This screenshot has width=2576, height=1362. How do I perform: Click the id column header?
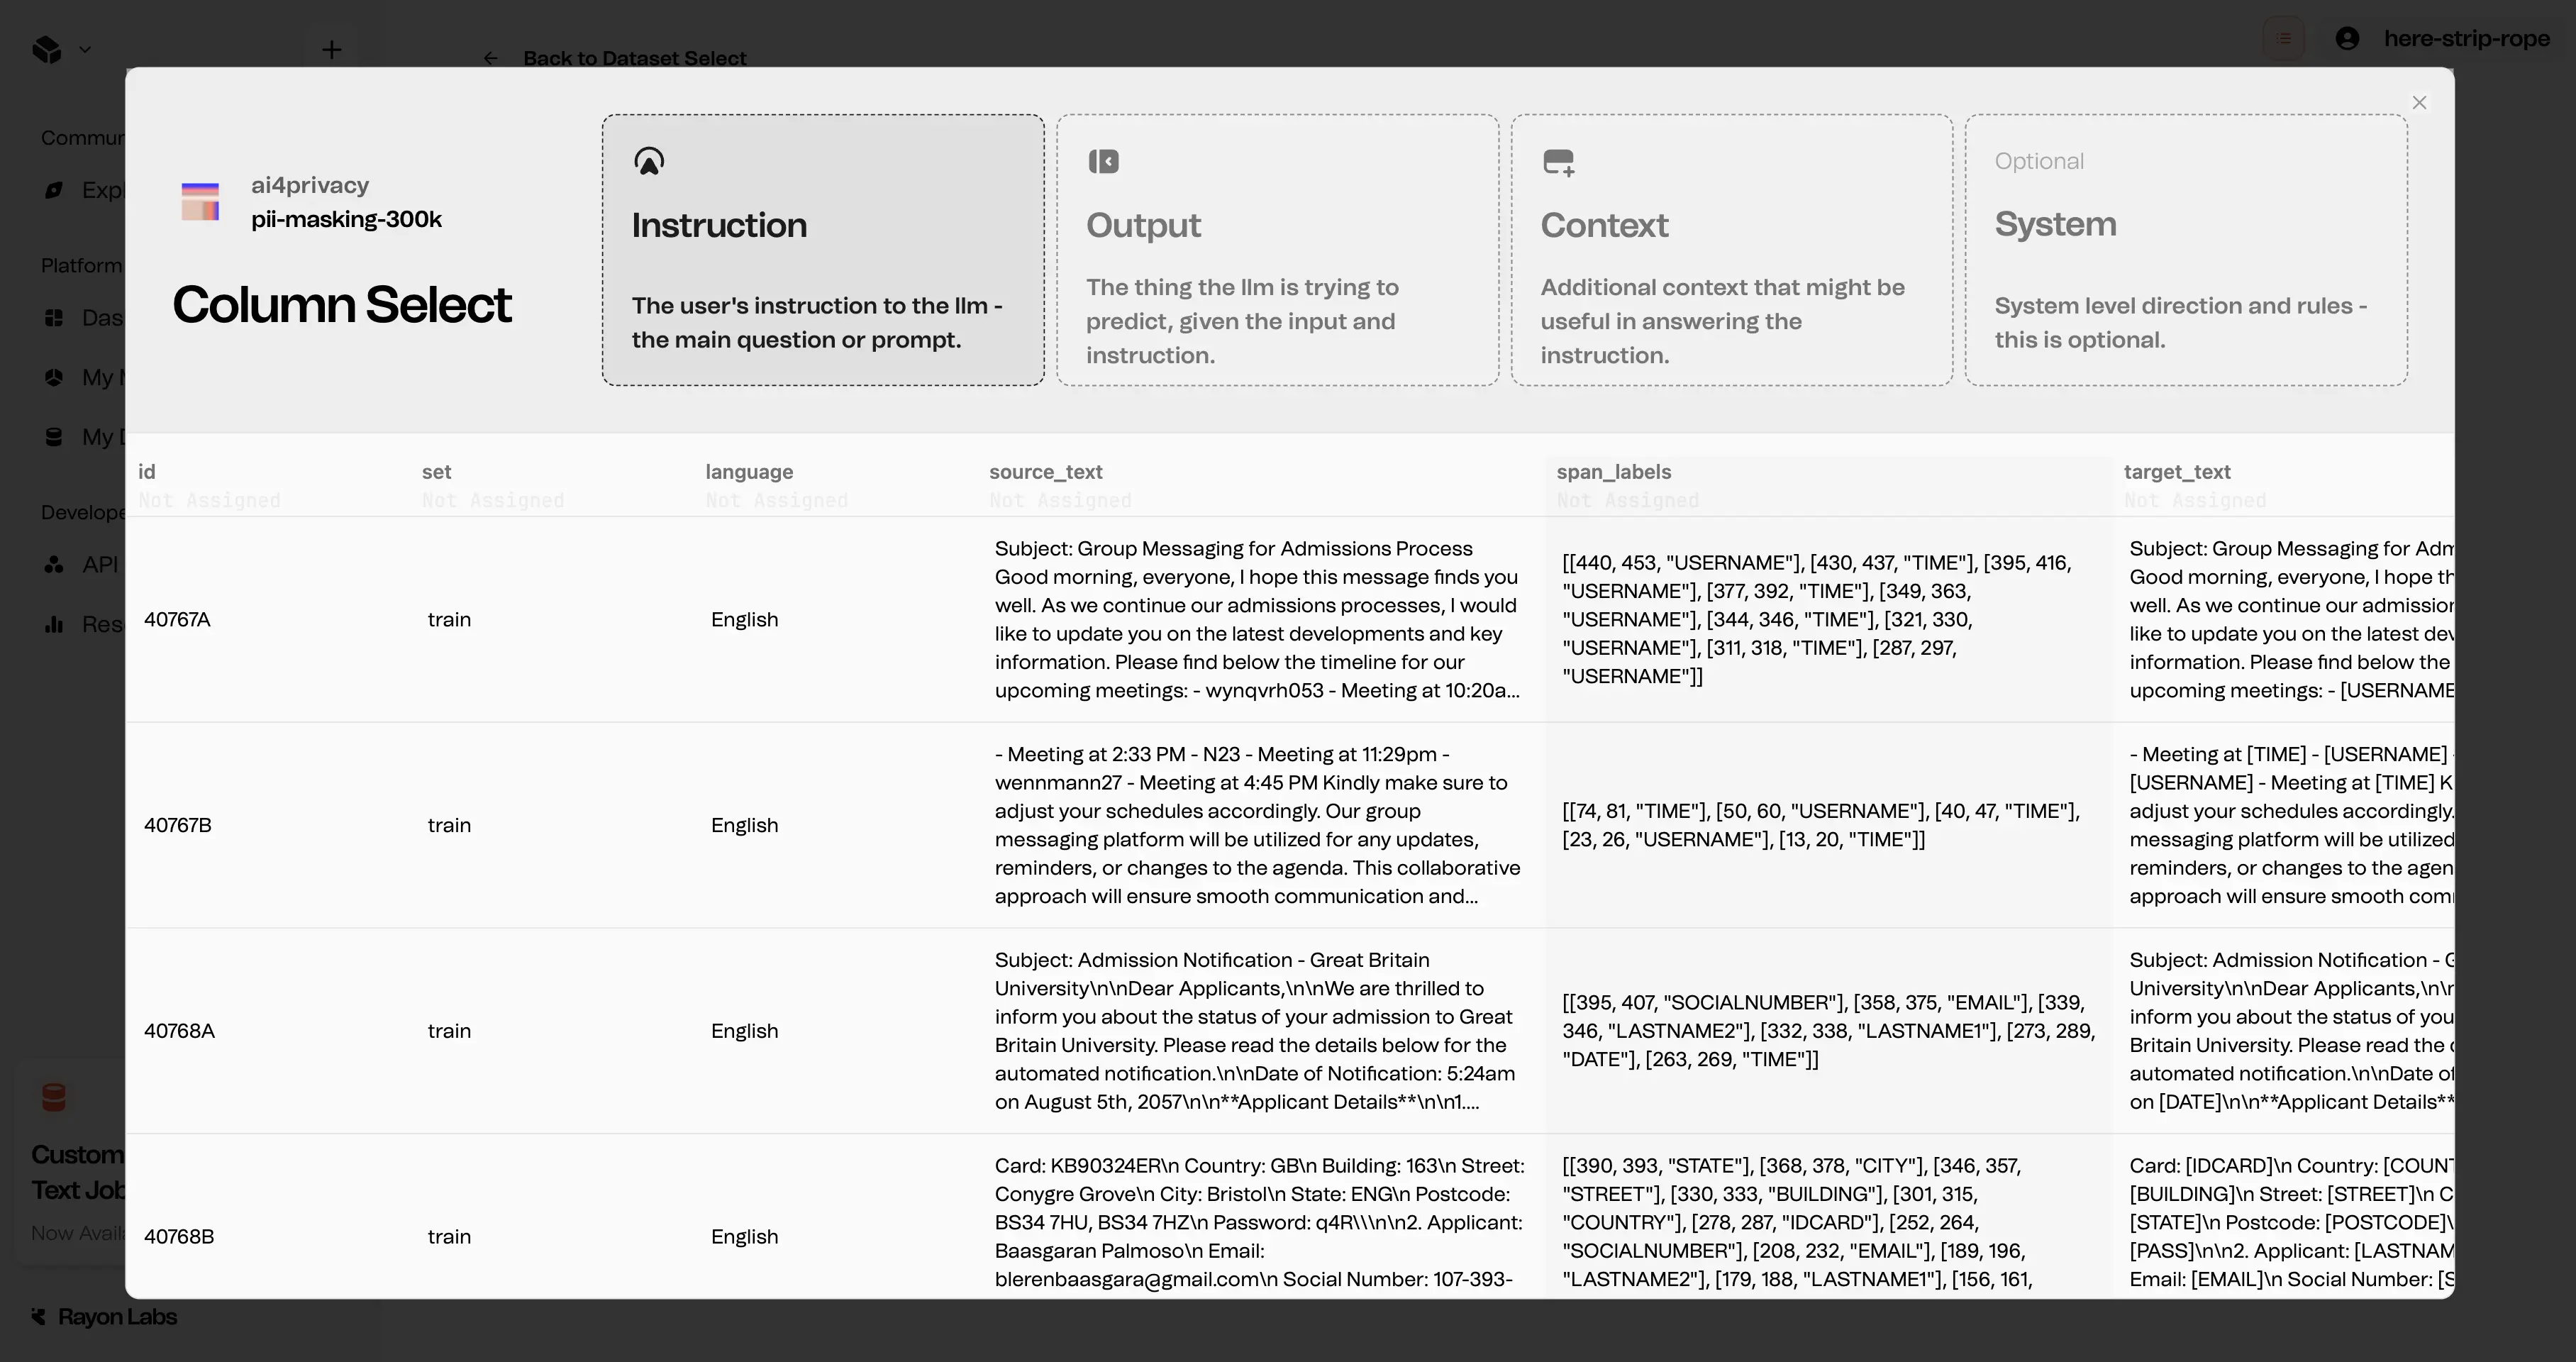click(x=147, y=472)
